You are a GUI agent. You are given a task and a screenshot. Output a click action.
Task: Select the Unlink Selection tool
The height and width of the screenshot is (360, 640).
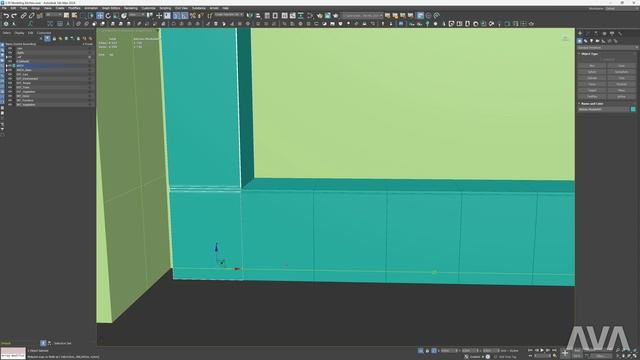point(31,16)
